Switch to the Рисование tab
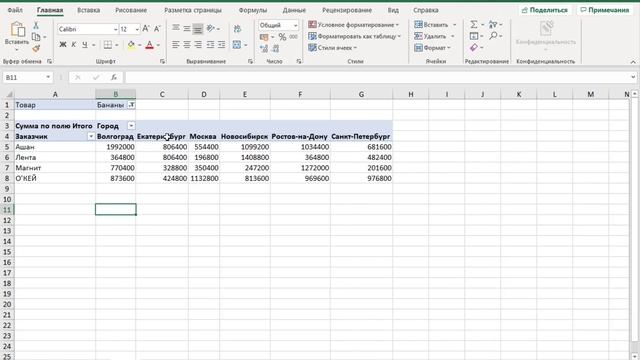640x360 pixels. point(131,10)
